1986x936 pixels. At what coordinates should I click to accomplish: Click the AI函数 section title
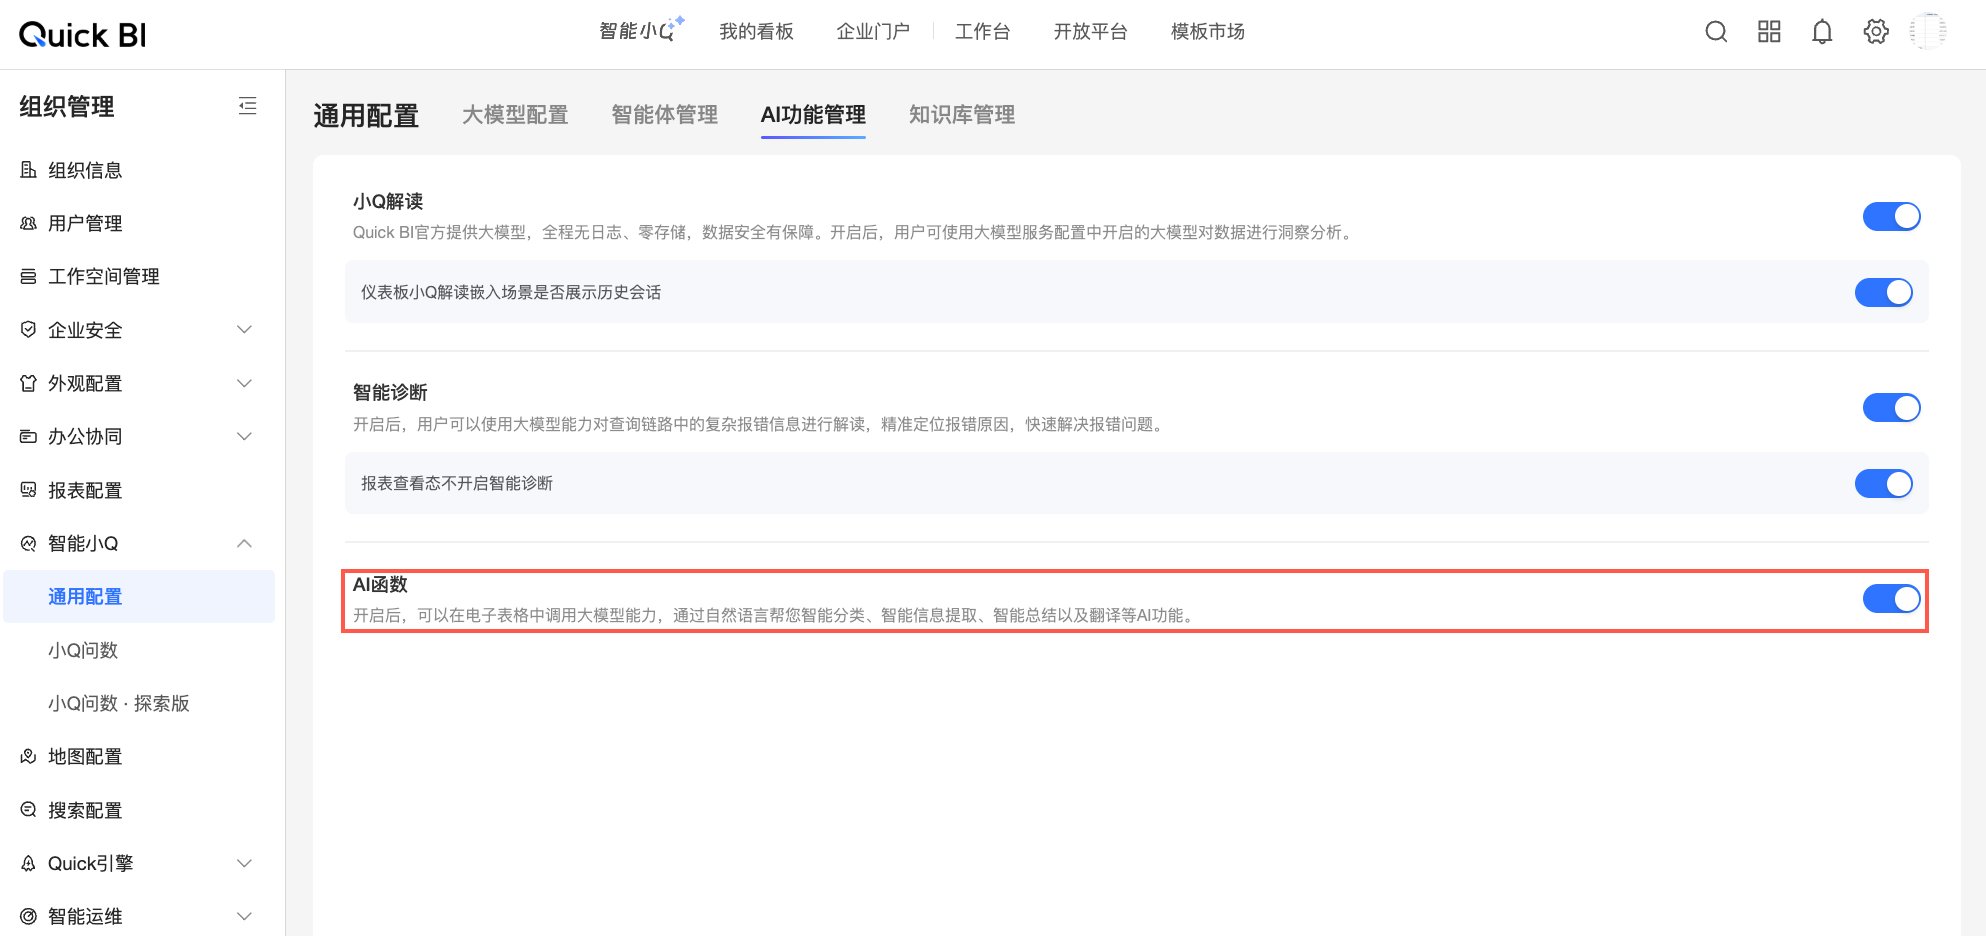[380, 584]
